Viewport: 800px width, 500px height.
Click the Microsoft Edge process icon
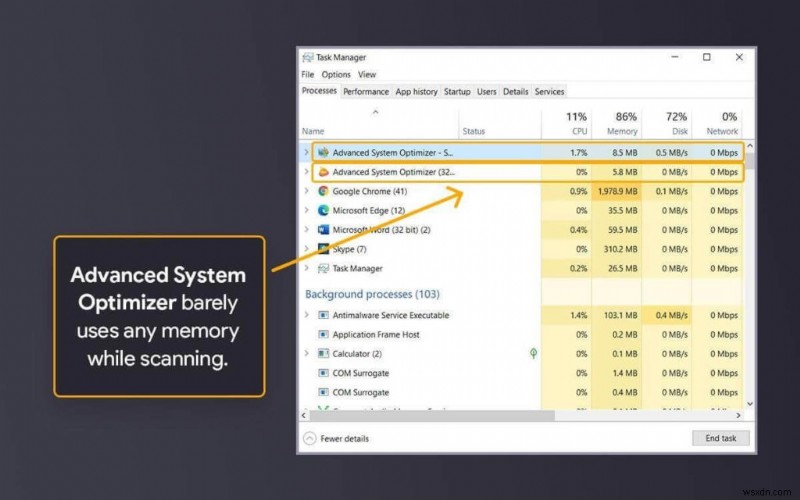(323, 210)
